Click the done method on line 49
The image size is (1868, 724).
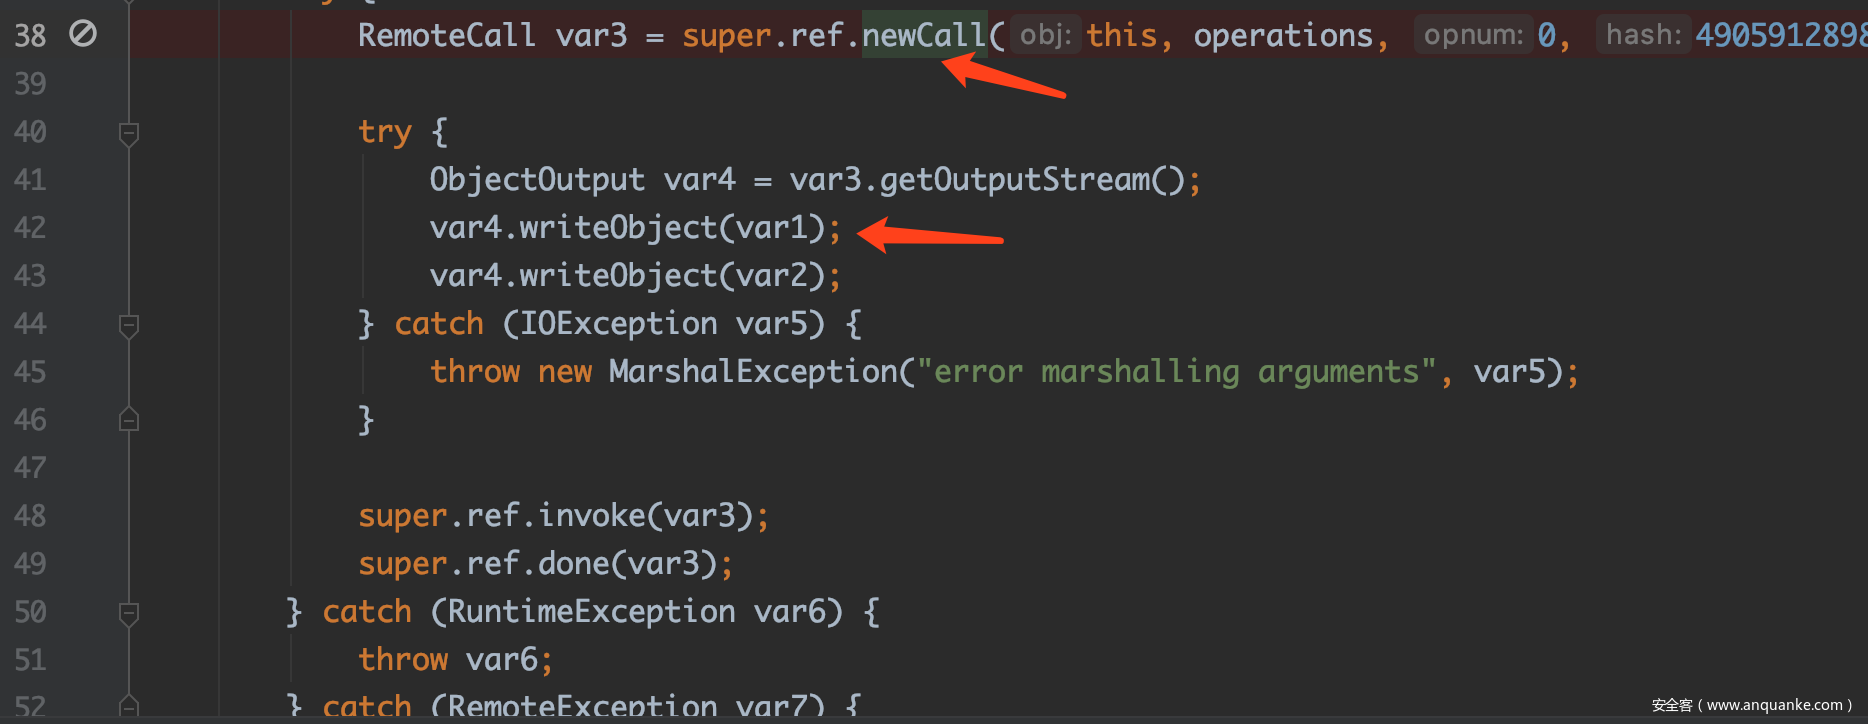pos(574,564)
